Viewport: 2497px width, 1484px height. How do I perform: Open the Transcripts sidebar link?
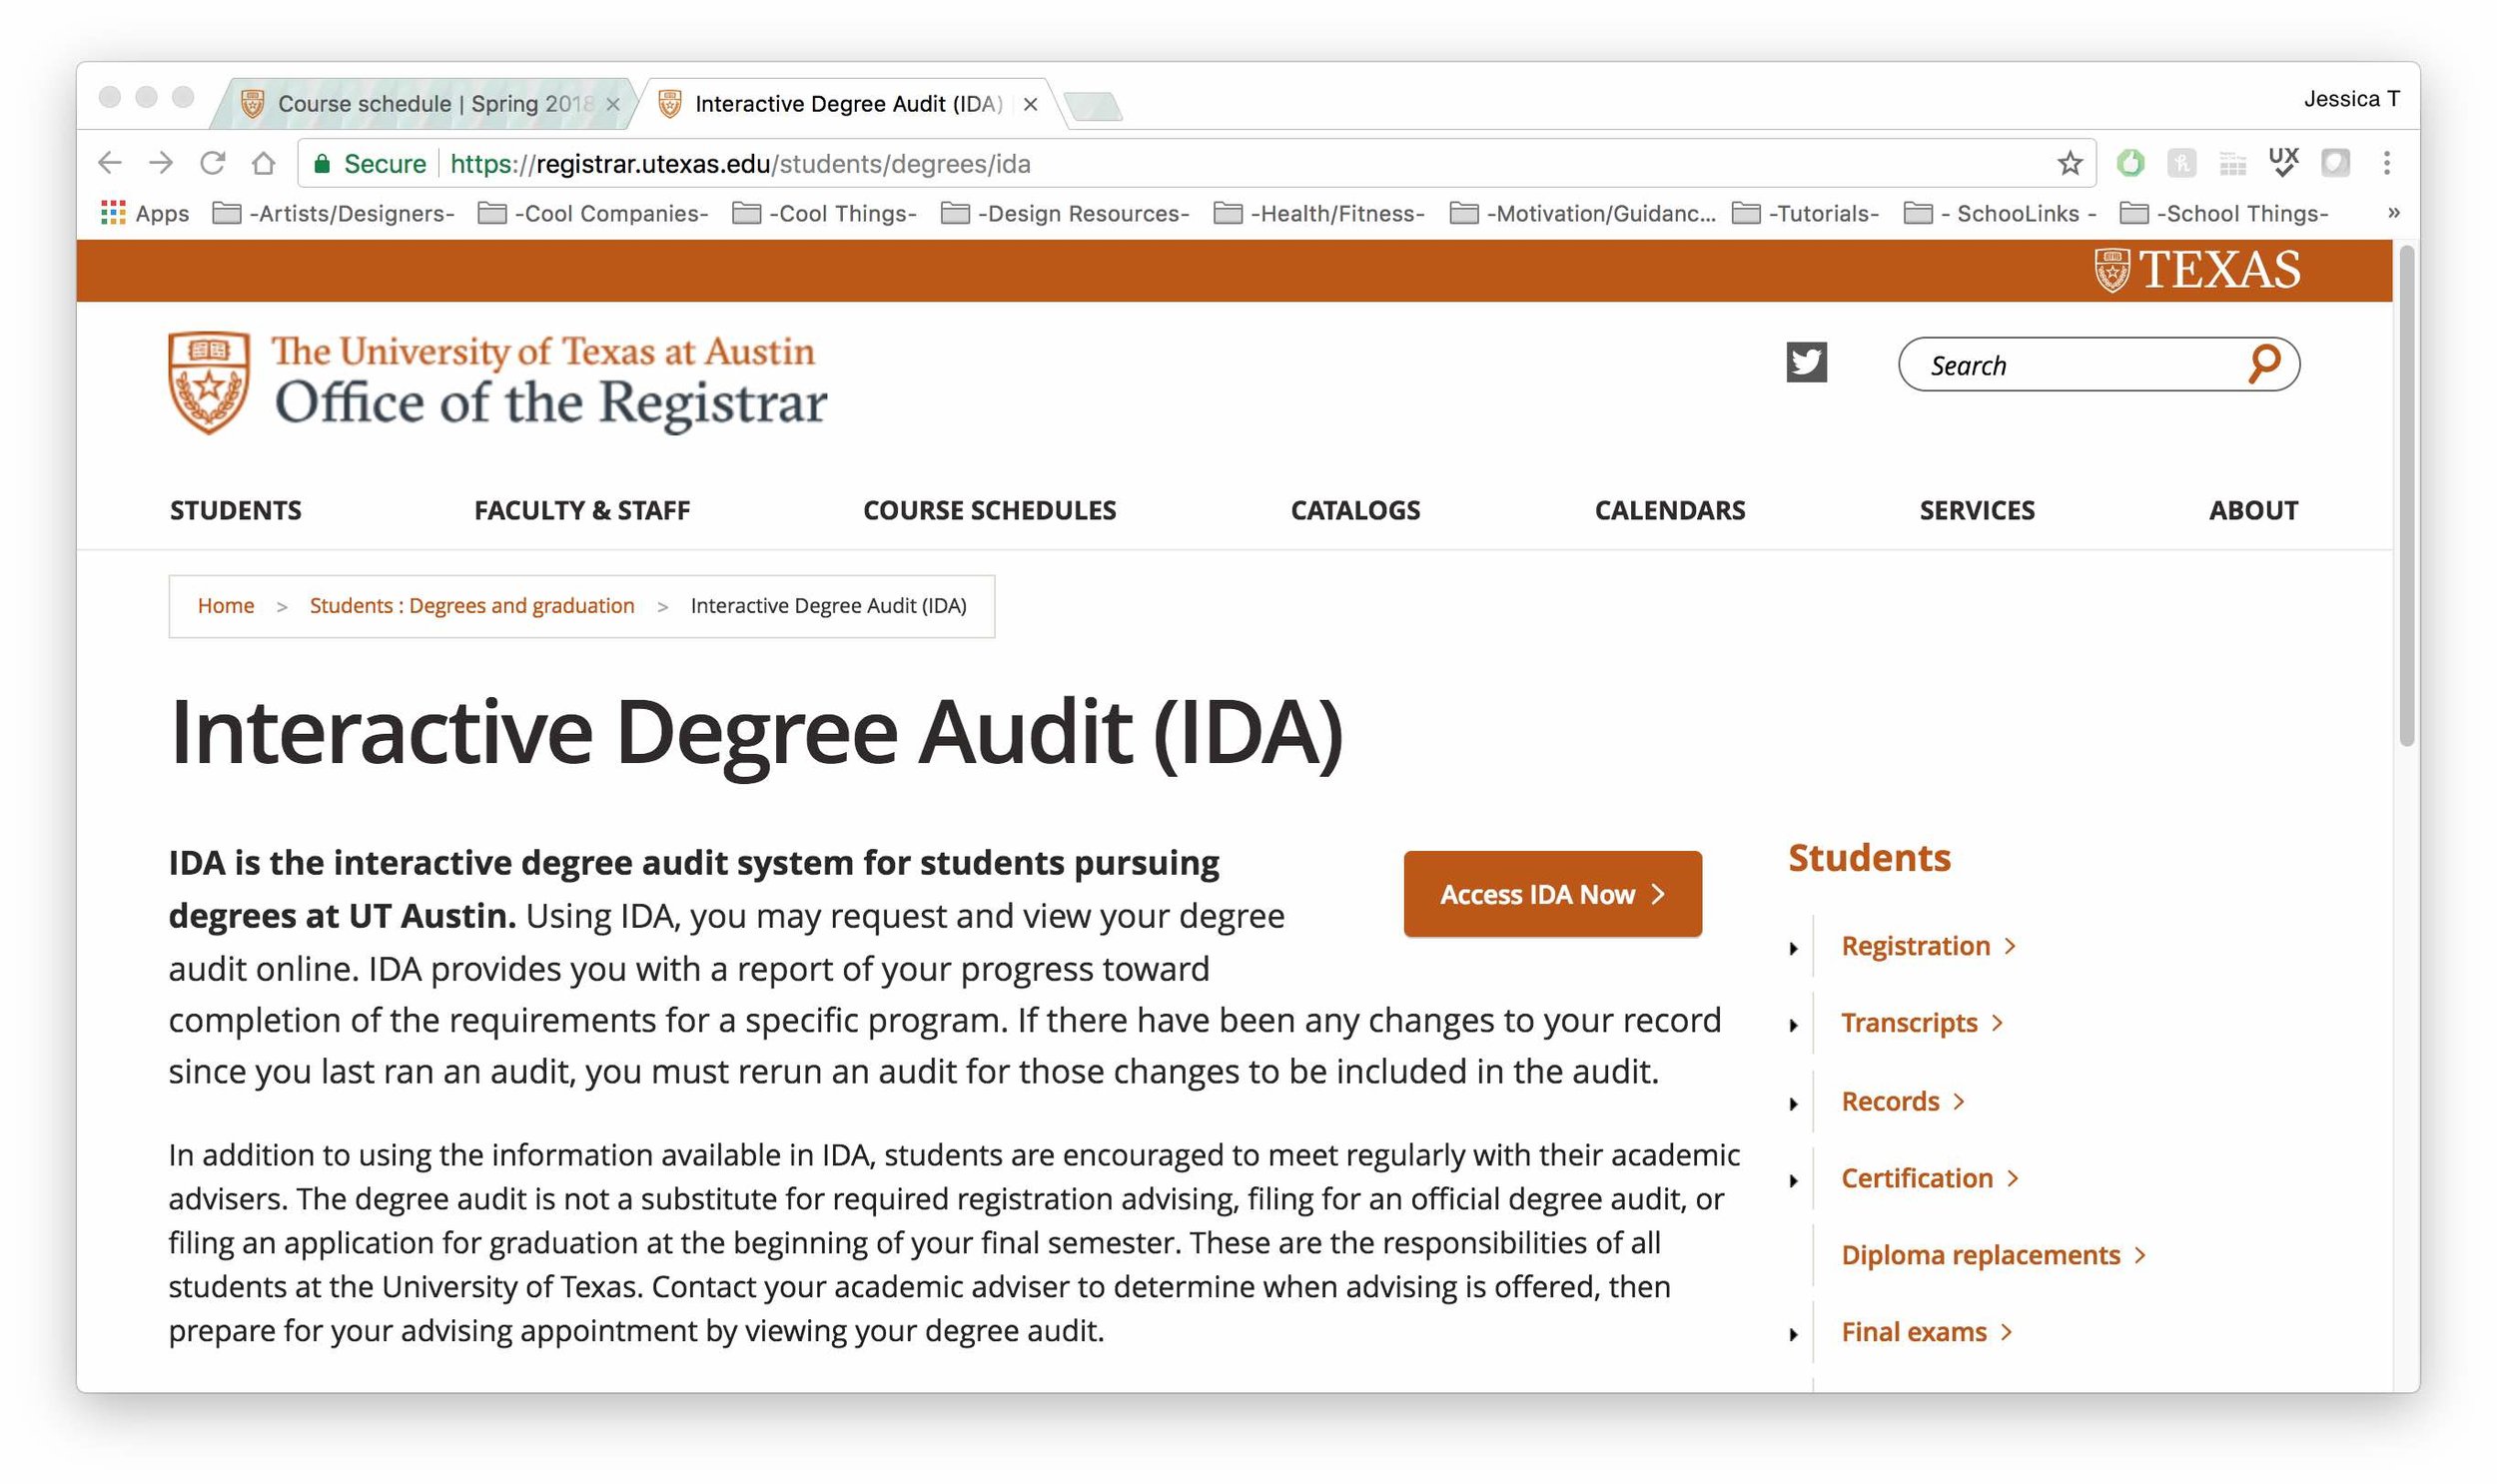coord(1921,1023)
